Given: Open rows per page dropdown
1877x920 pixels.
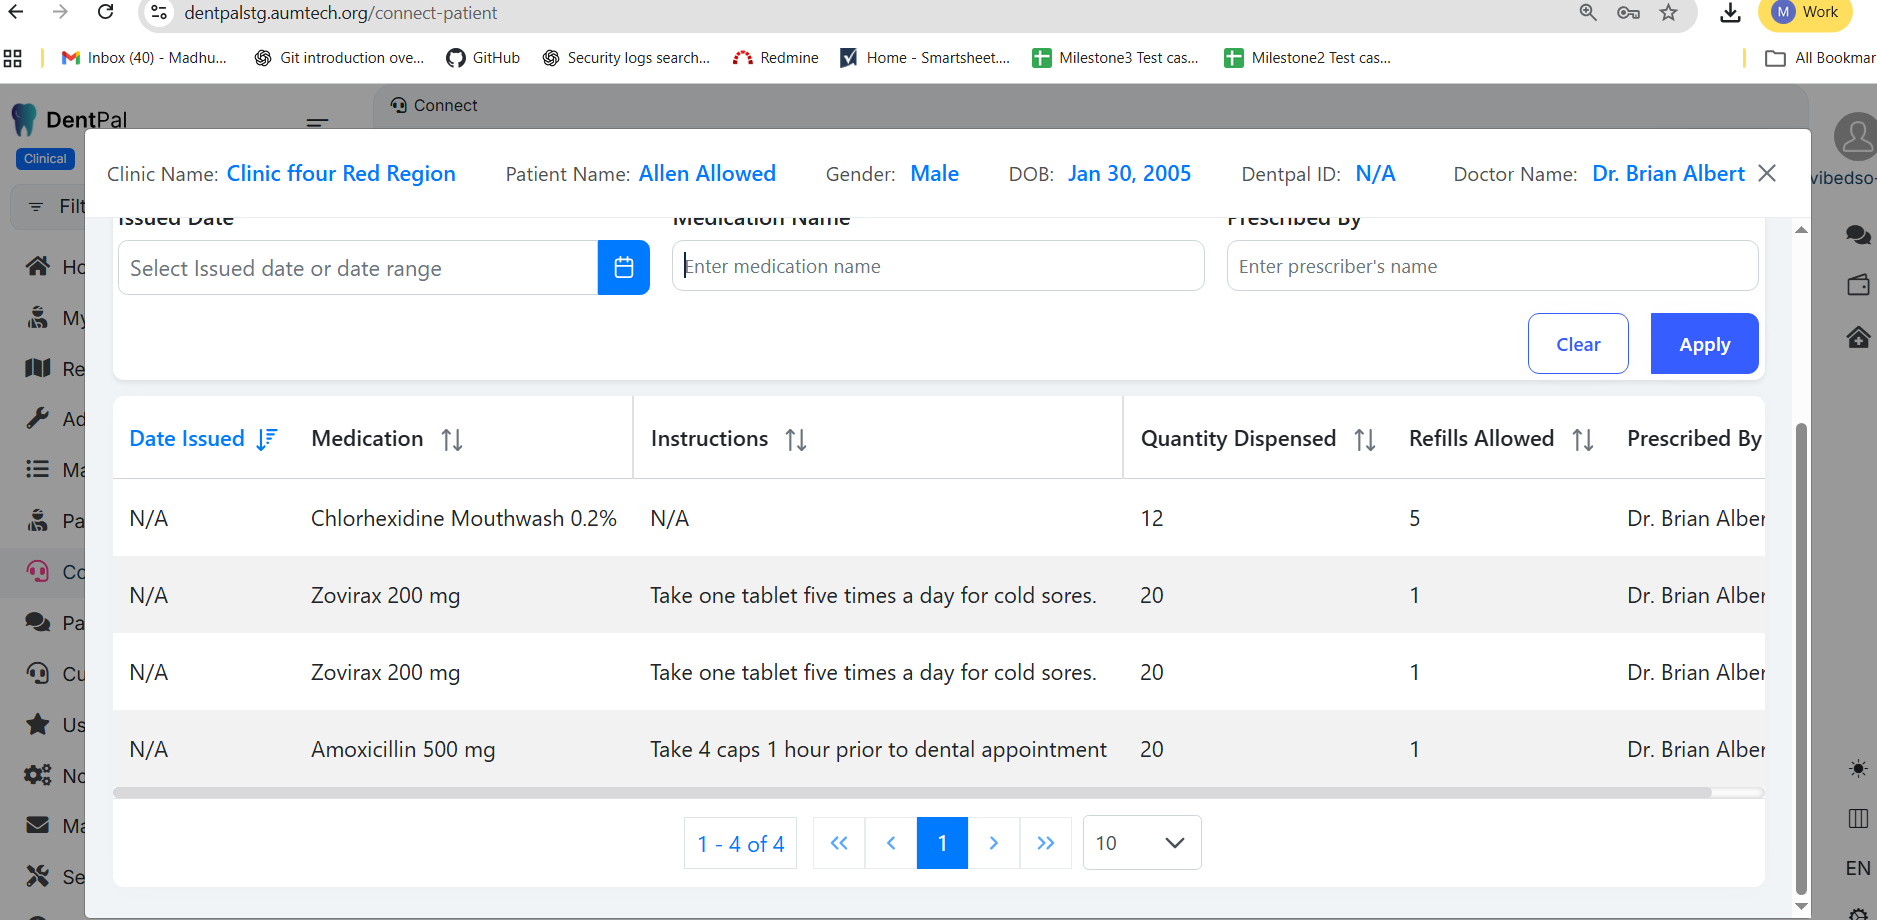Looking at the screenshot, I should 1141,843.
